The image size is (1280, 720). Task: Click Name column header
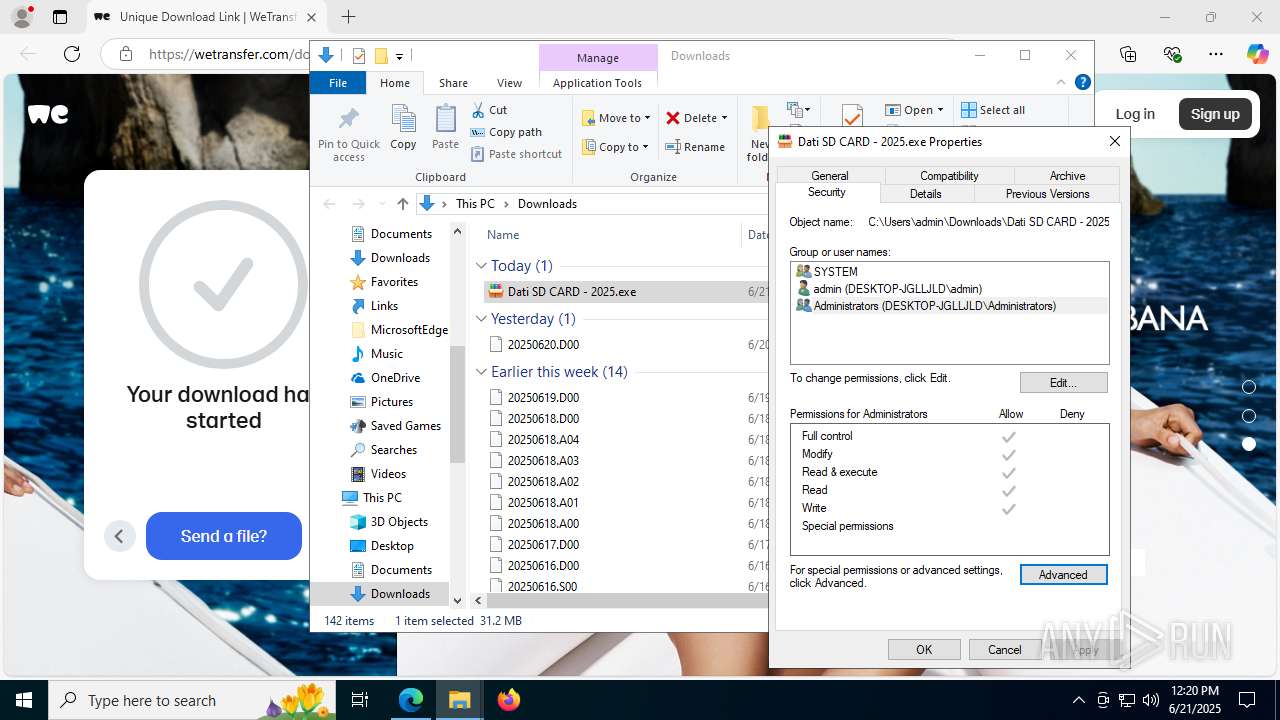pyautogui.click(x=503, y=235)
